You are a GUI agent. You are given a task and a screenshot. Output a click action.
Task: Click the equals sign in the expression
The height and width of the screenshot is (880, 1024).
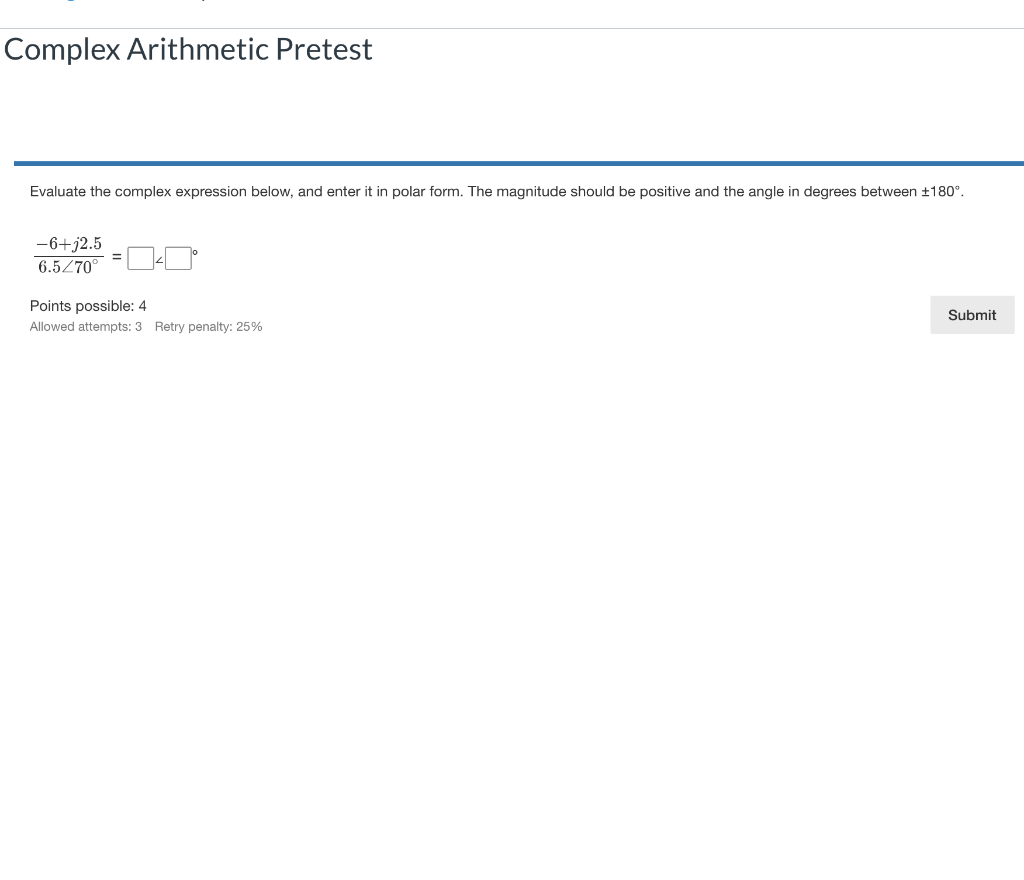pos(117,256)
